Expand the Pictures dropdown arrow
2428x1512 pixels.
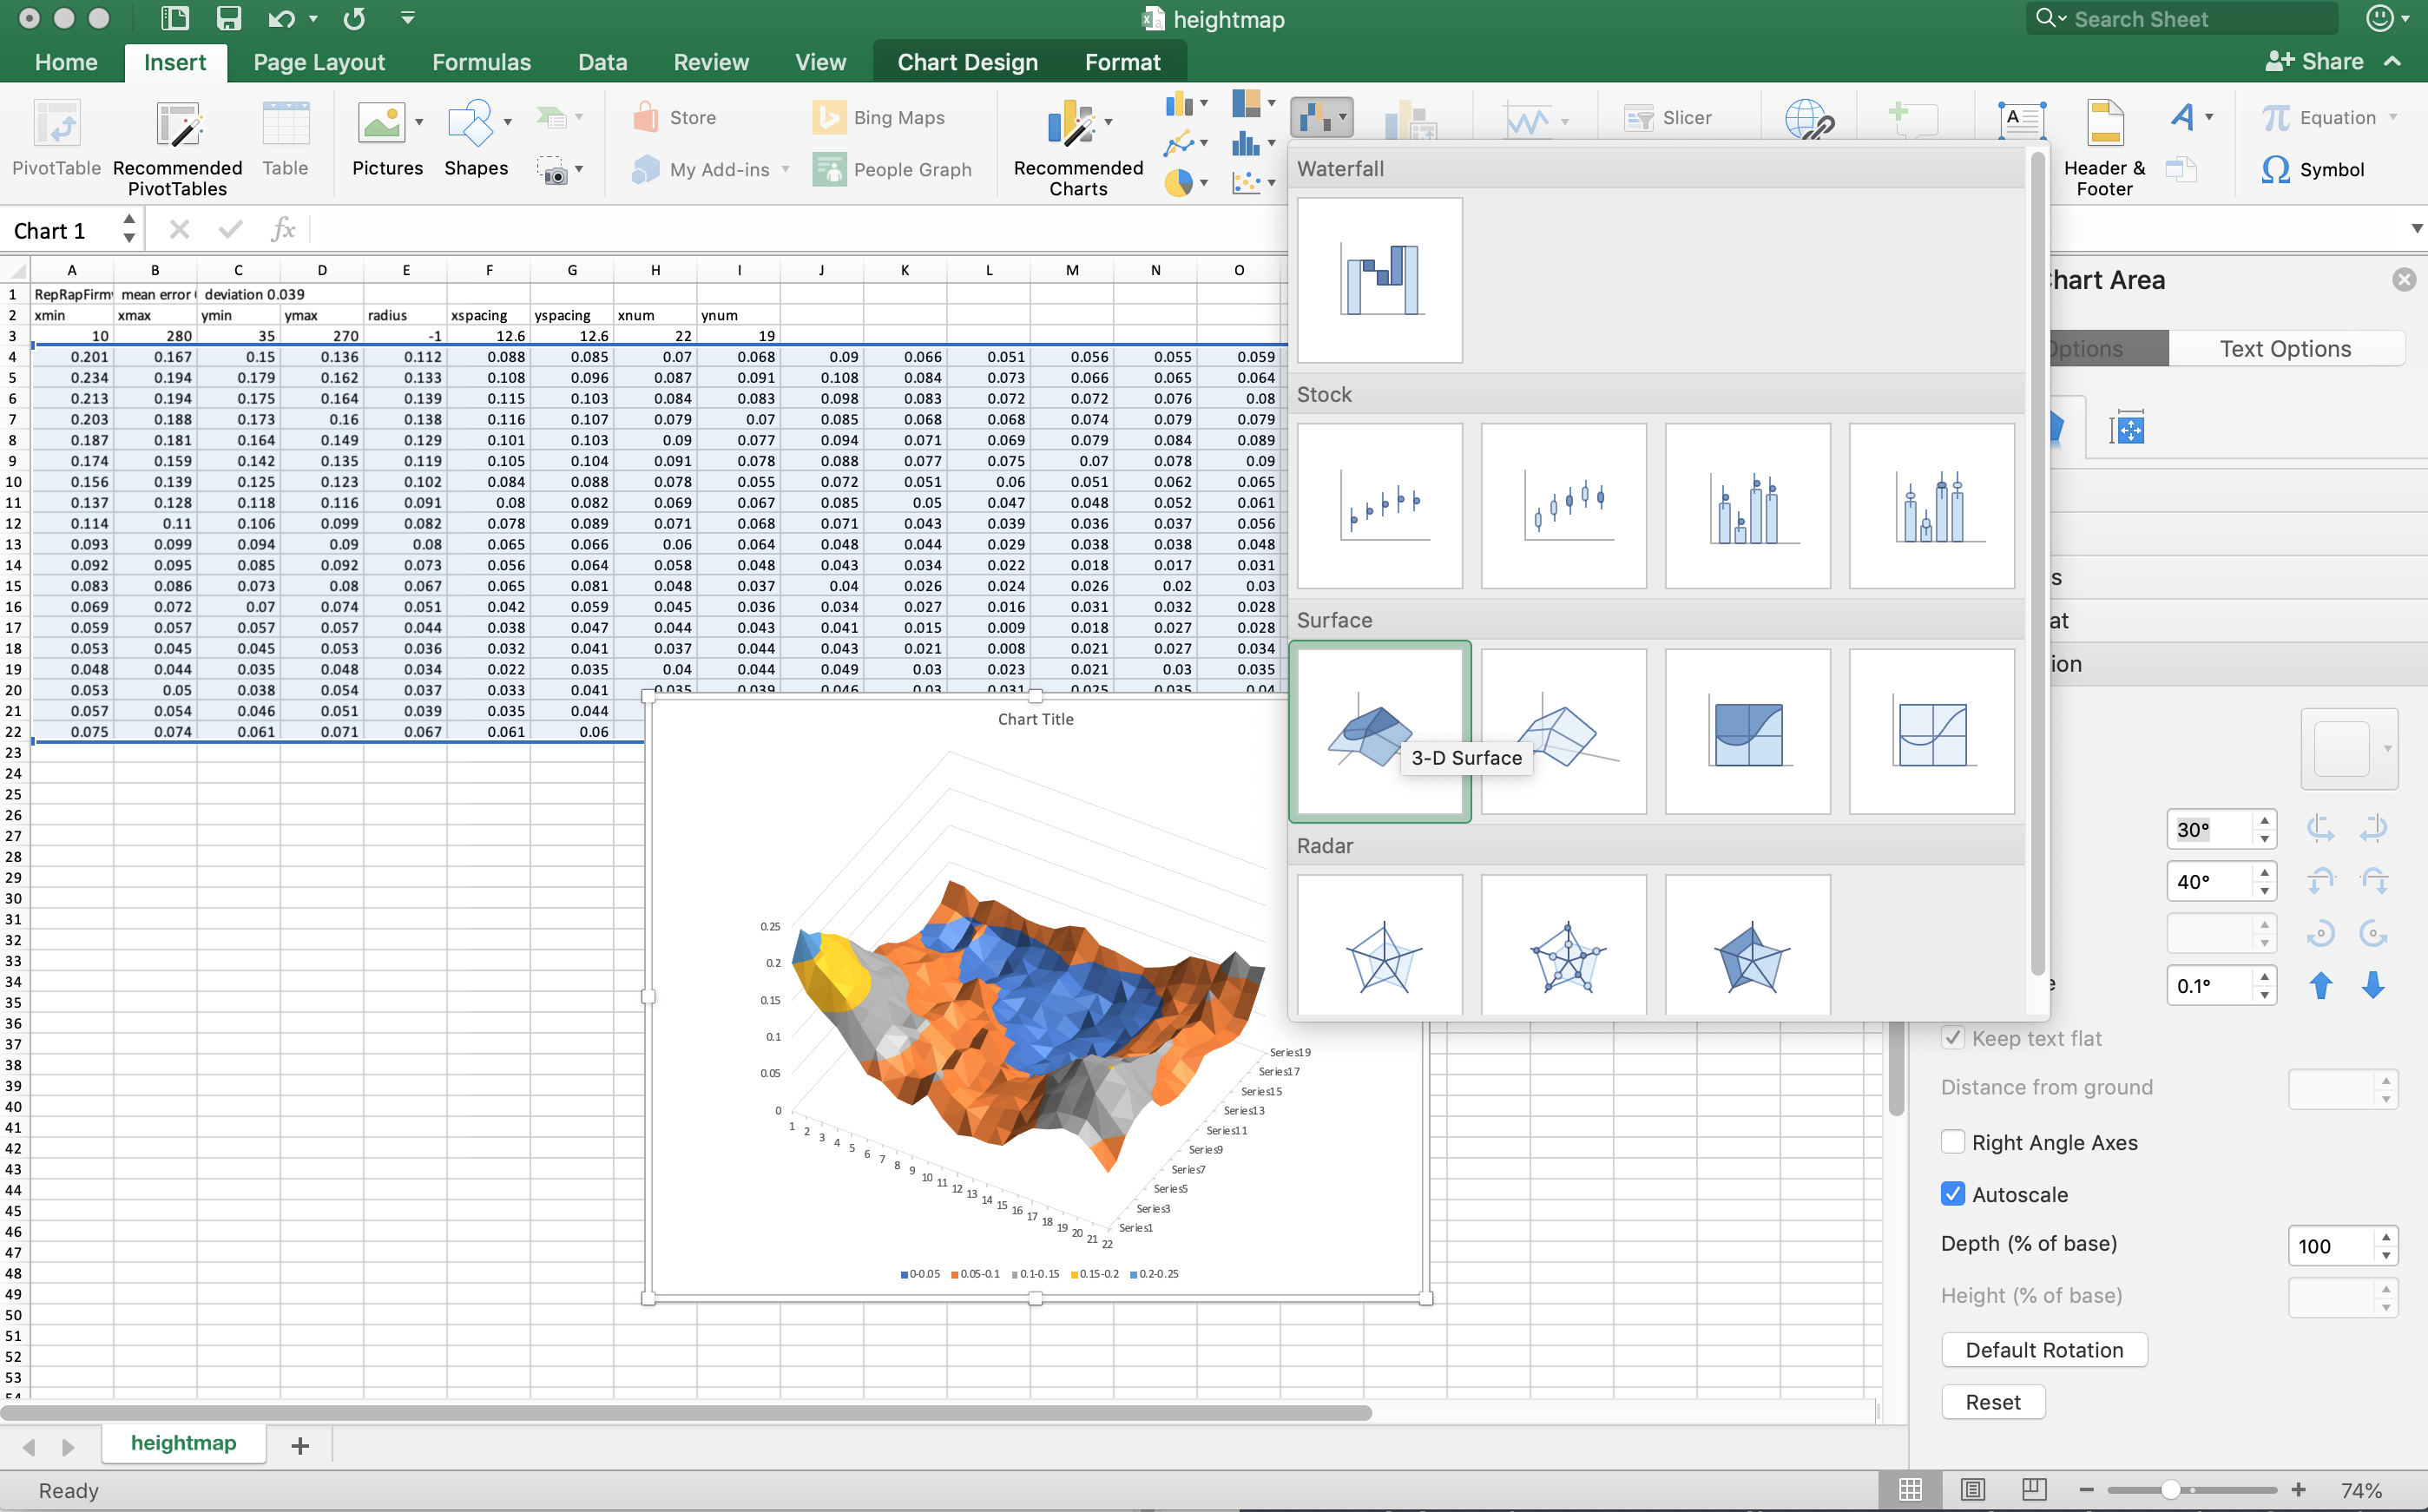[x=419, y=122]
